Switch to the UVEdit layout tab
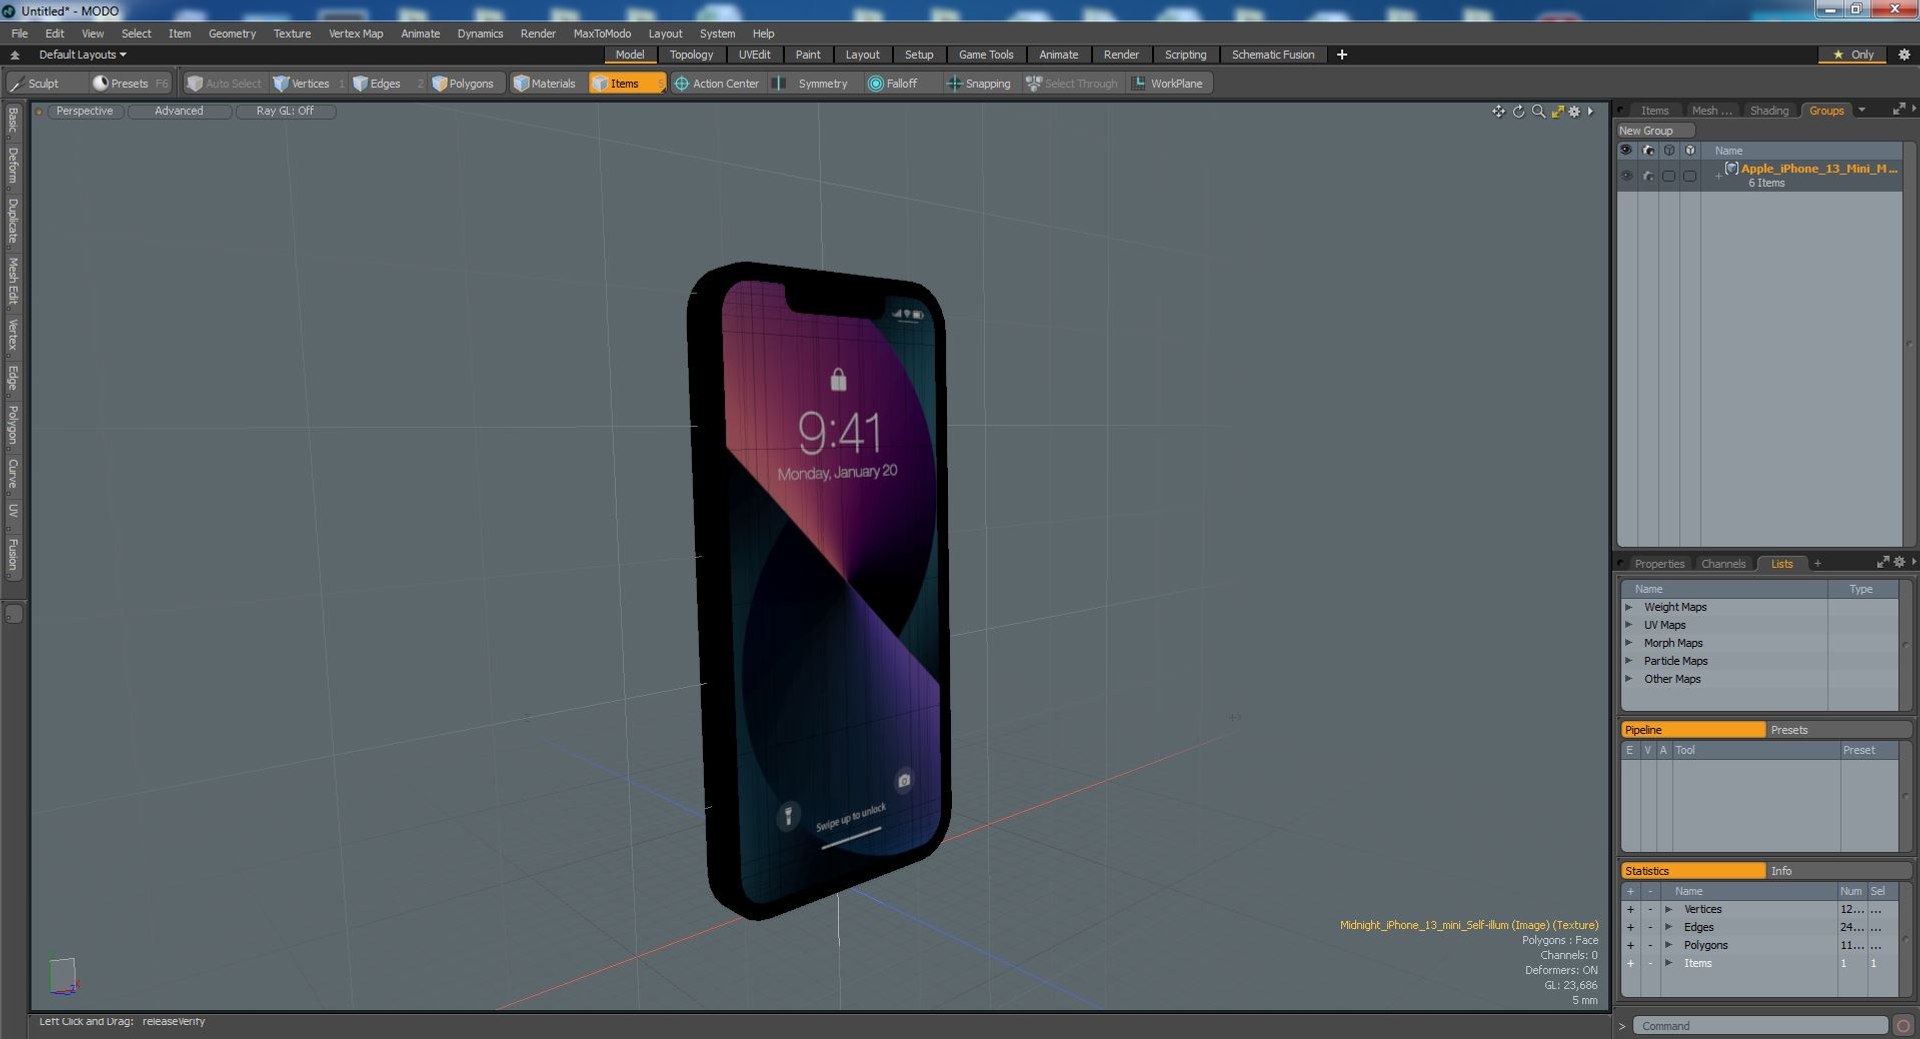1920x1039 pixels. (x=754, y=54)
